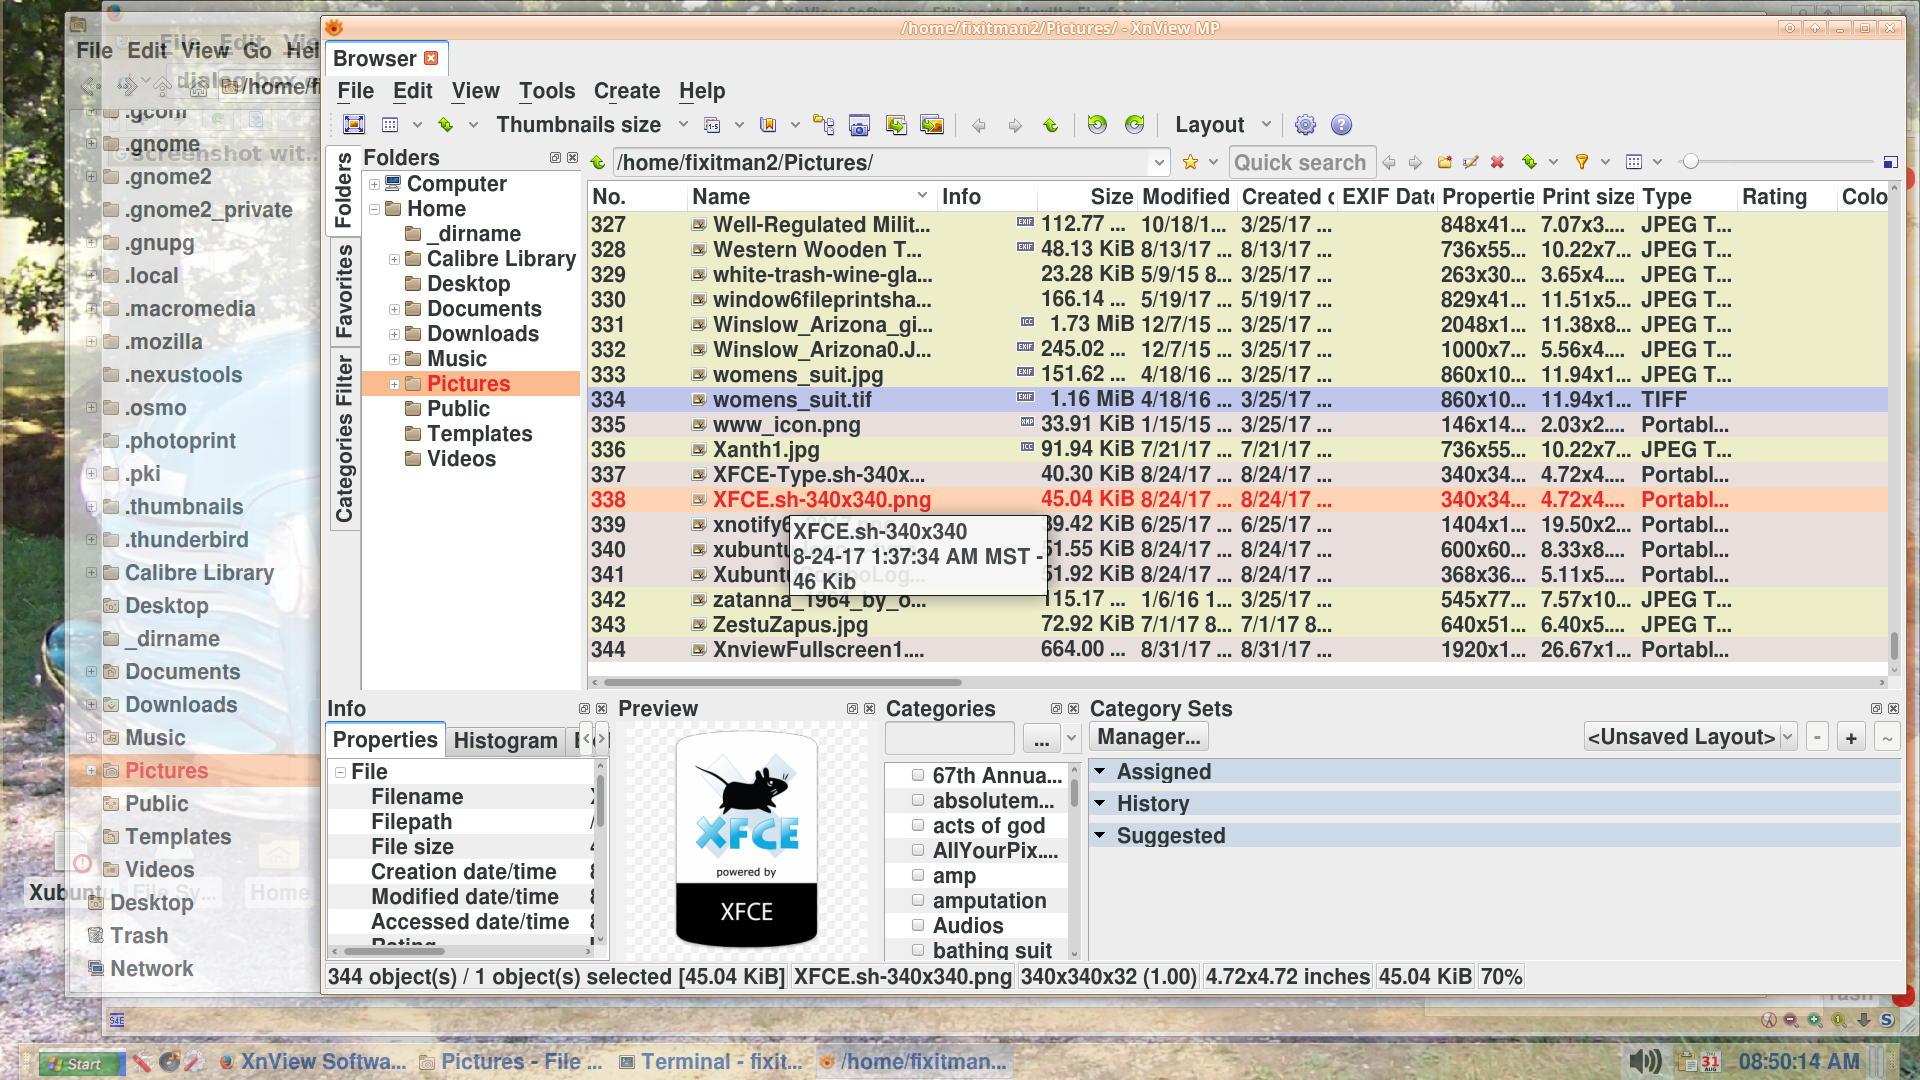This screenshot has height=1080, width=1920.
Task: Tick the 'Audios' category checkbox
Action: [918, 925]
